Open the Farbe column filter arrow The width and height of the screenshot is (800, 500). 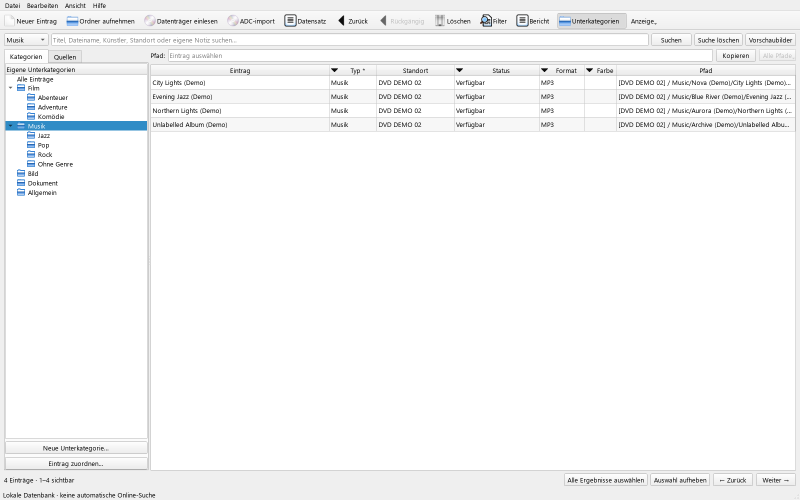tap(589, 70)
